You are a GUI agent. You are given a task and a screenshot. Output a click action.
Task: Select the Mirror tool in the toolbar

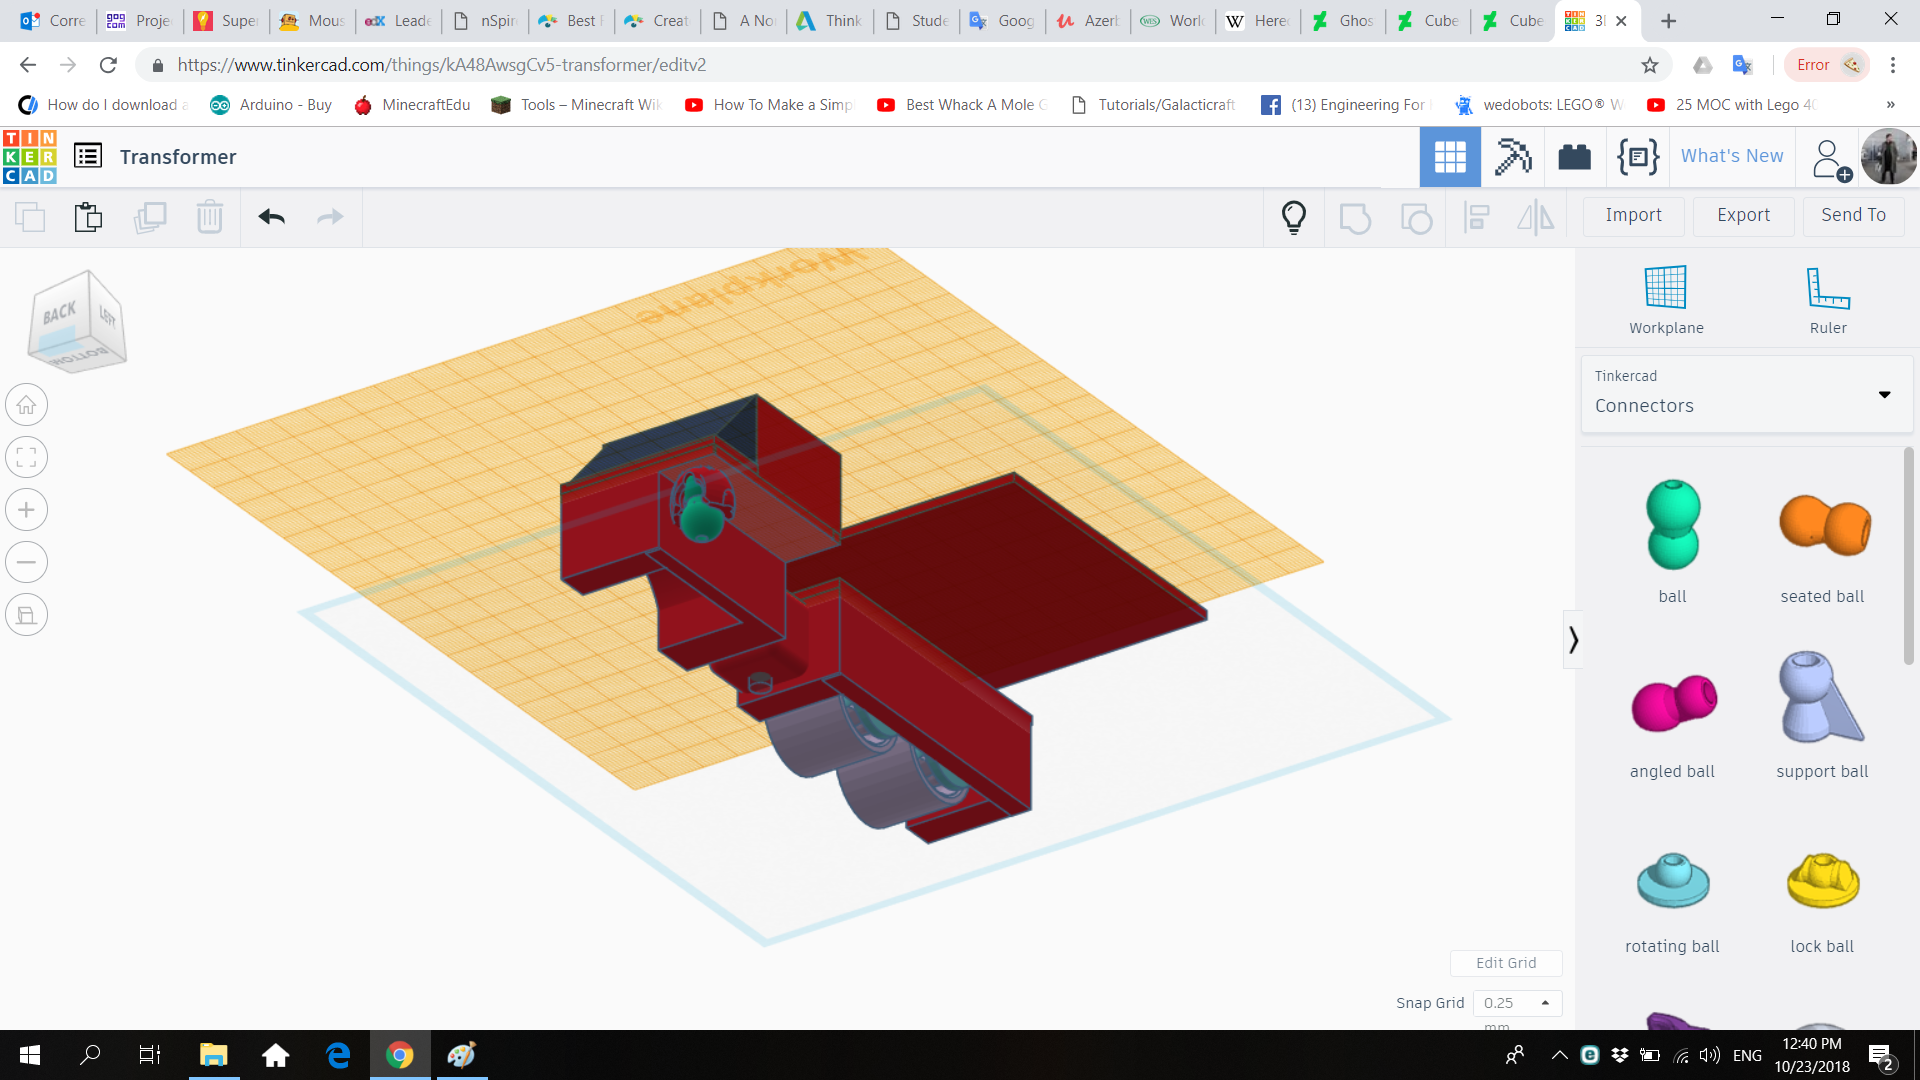pyautogui.click(x=1536, y=217)
